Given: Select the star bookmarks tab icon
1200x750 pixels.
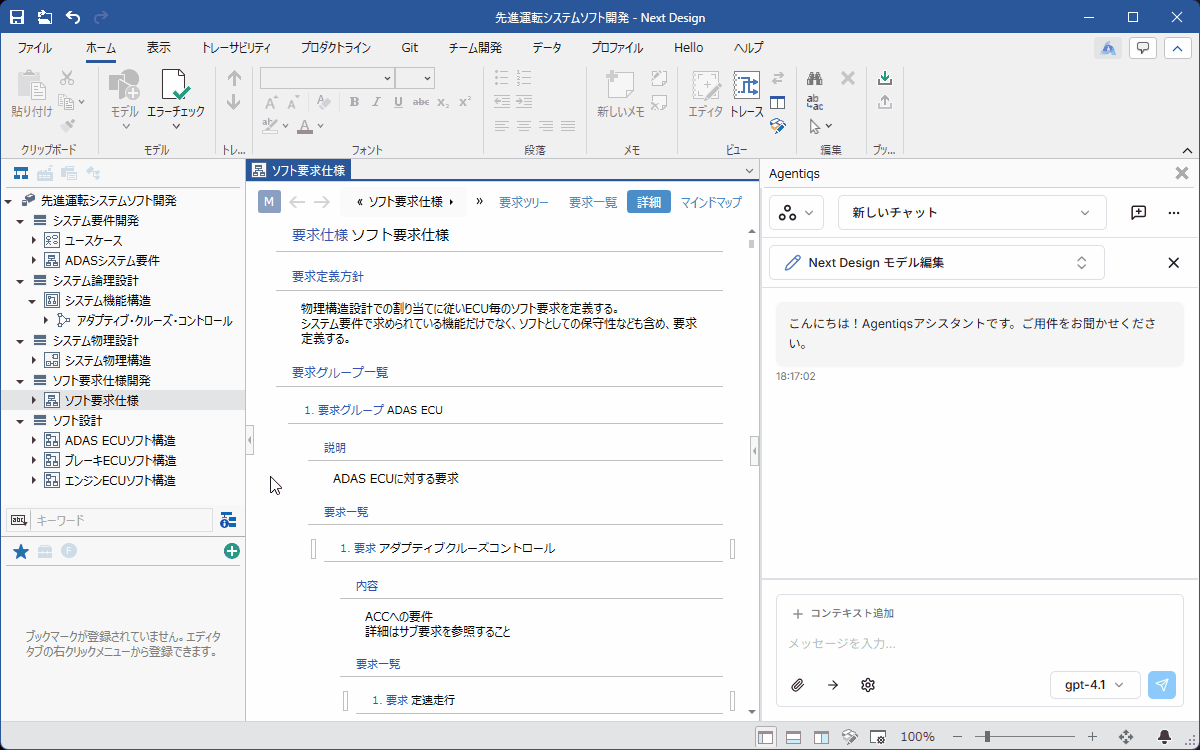Looking at the screenshot, I should (x=20, y=551).
